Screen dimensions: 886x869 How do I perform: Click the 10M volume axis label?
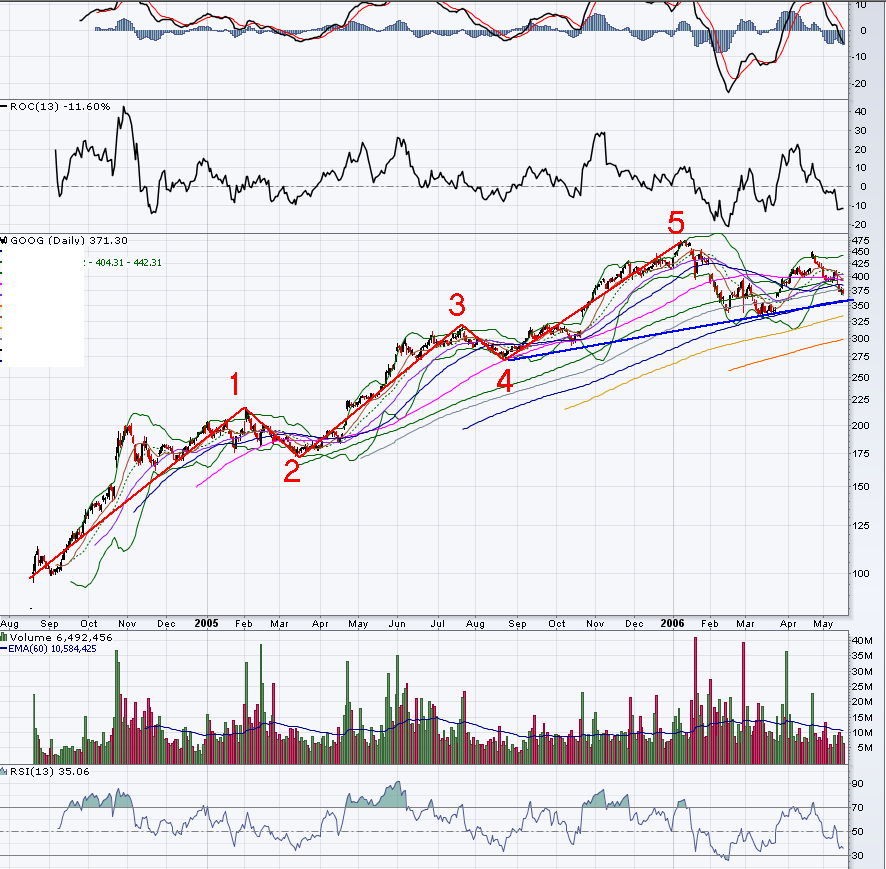[x=862, y=733]
